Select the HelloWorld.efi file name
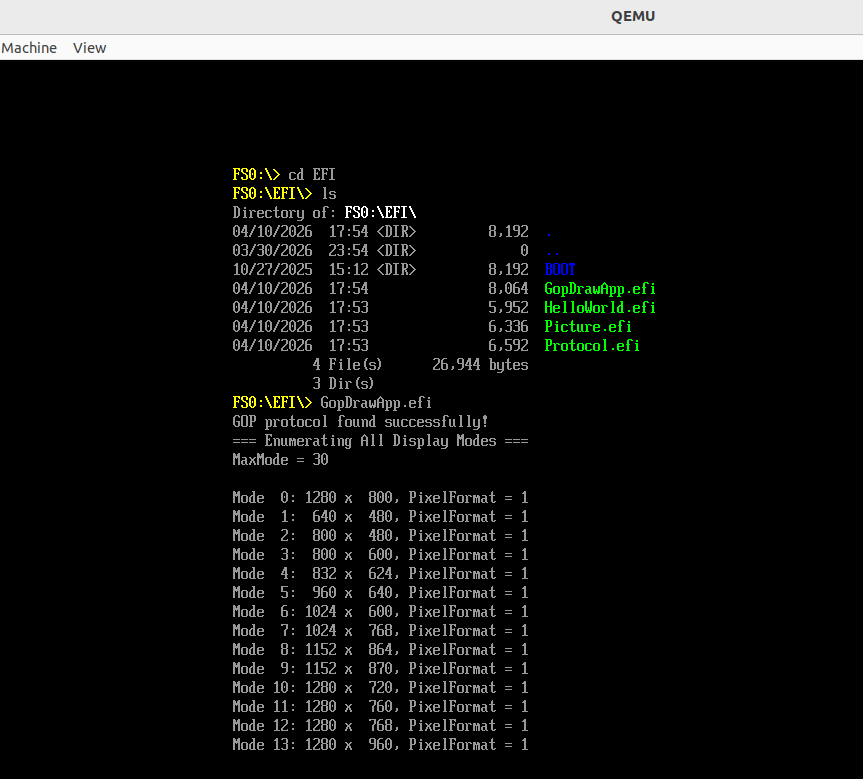Image resolution: width=863 pixels, height=779 pixels. [x=600, y=307]
